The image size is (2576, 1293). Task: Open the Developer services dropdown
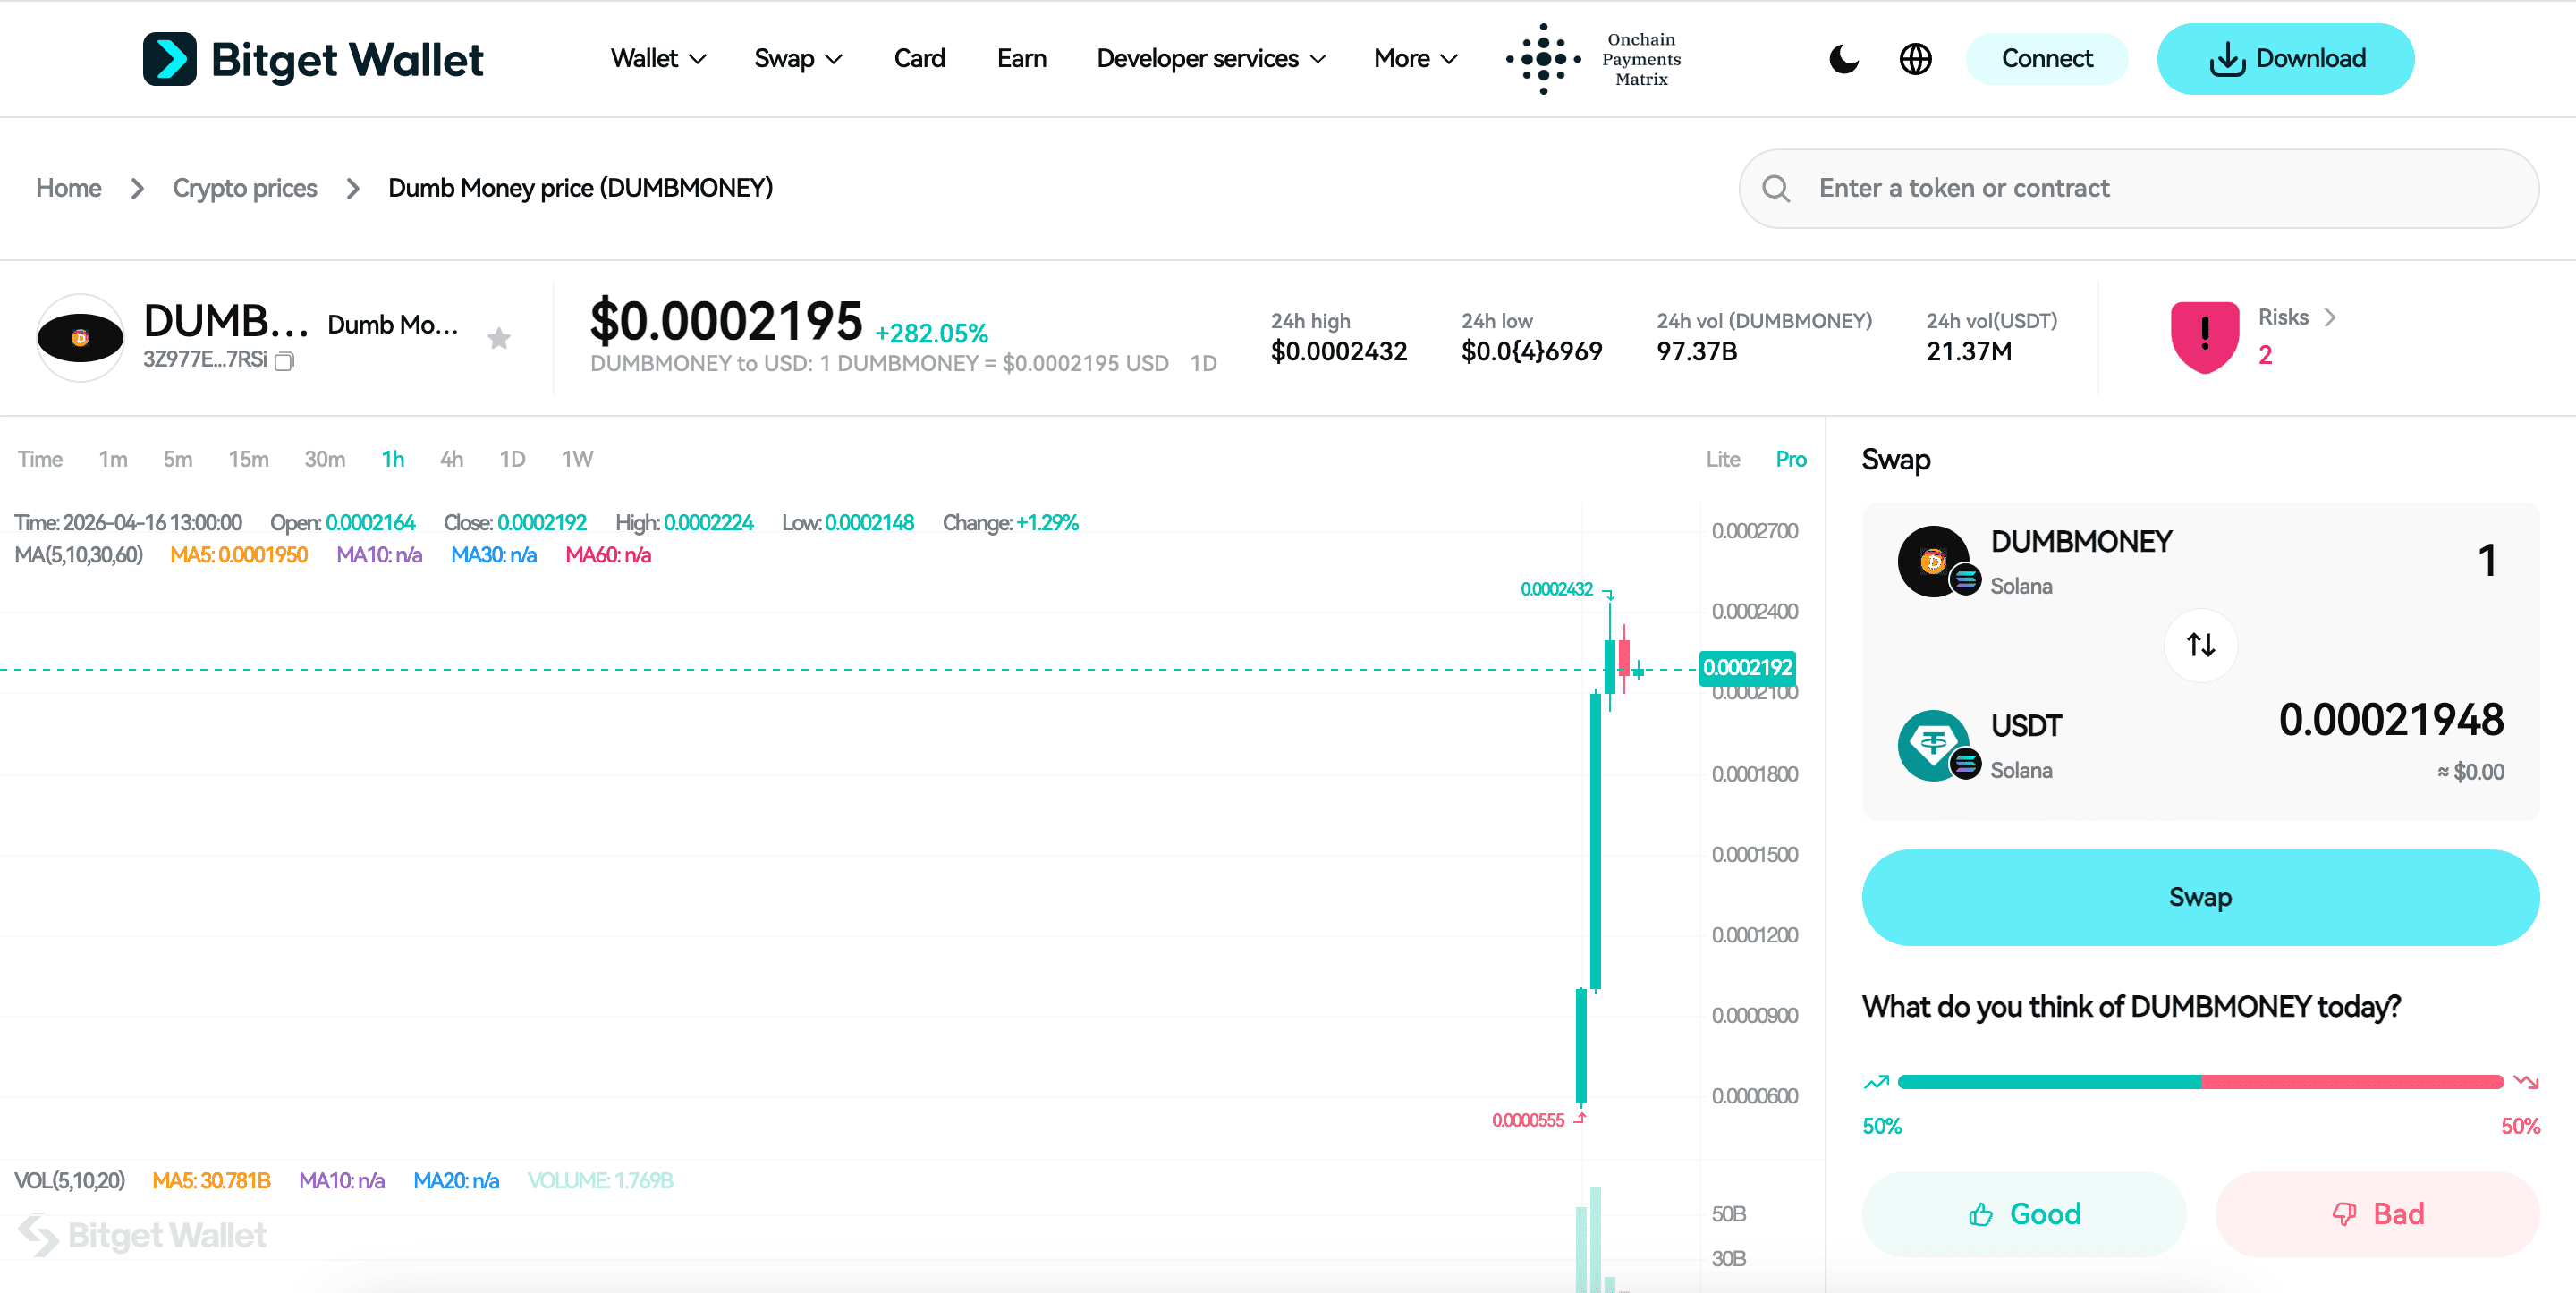coord(1210,59)
